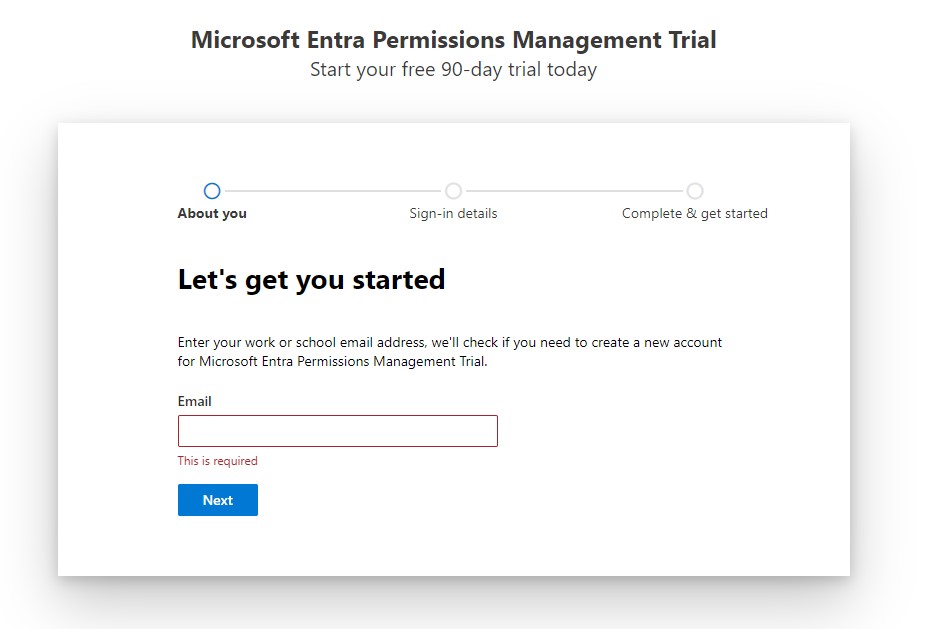Click the Microsoft Entra Permissions Management Trial title

click(453, 40)
